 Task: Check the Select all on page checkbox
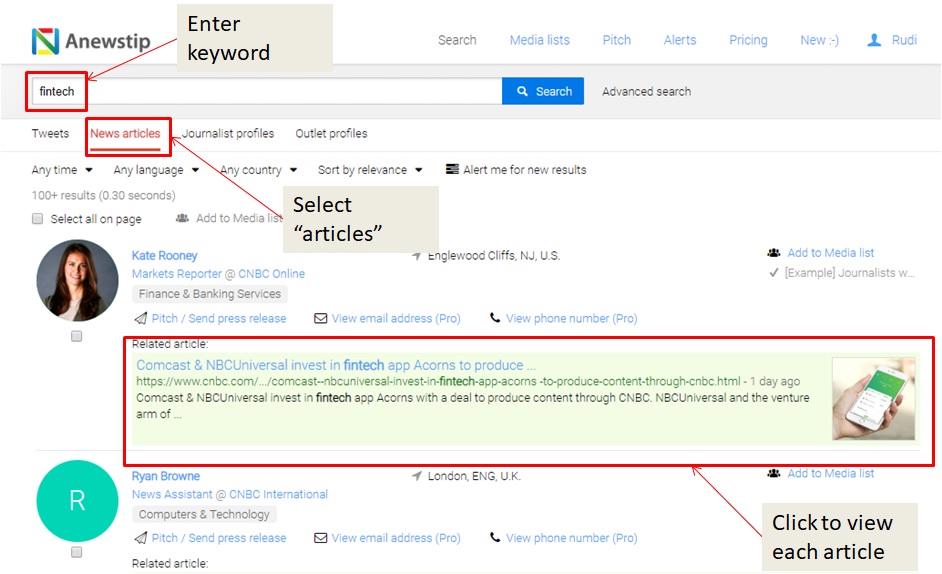[38, 219]
